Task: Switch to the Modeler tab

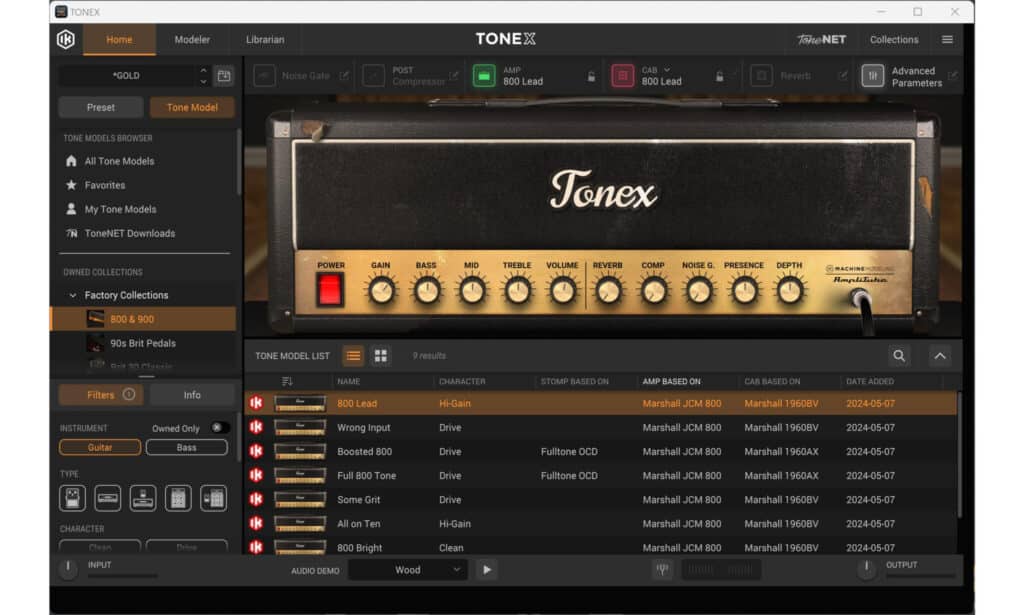Action: click(192, 40)
